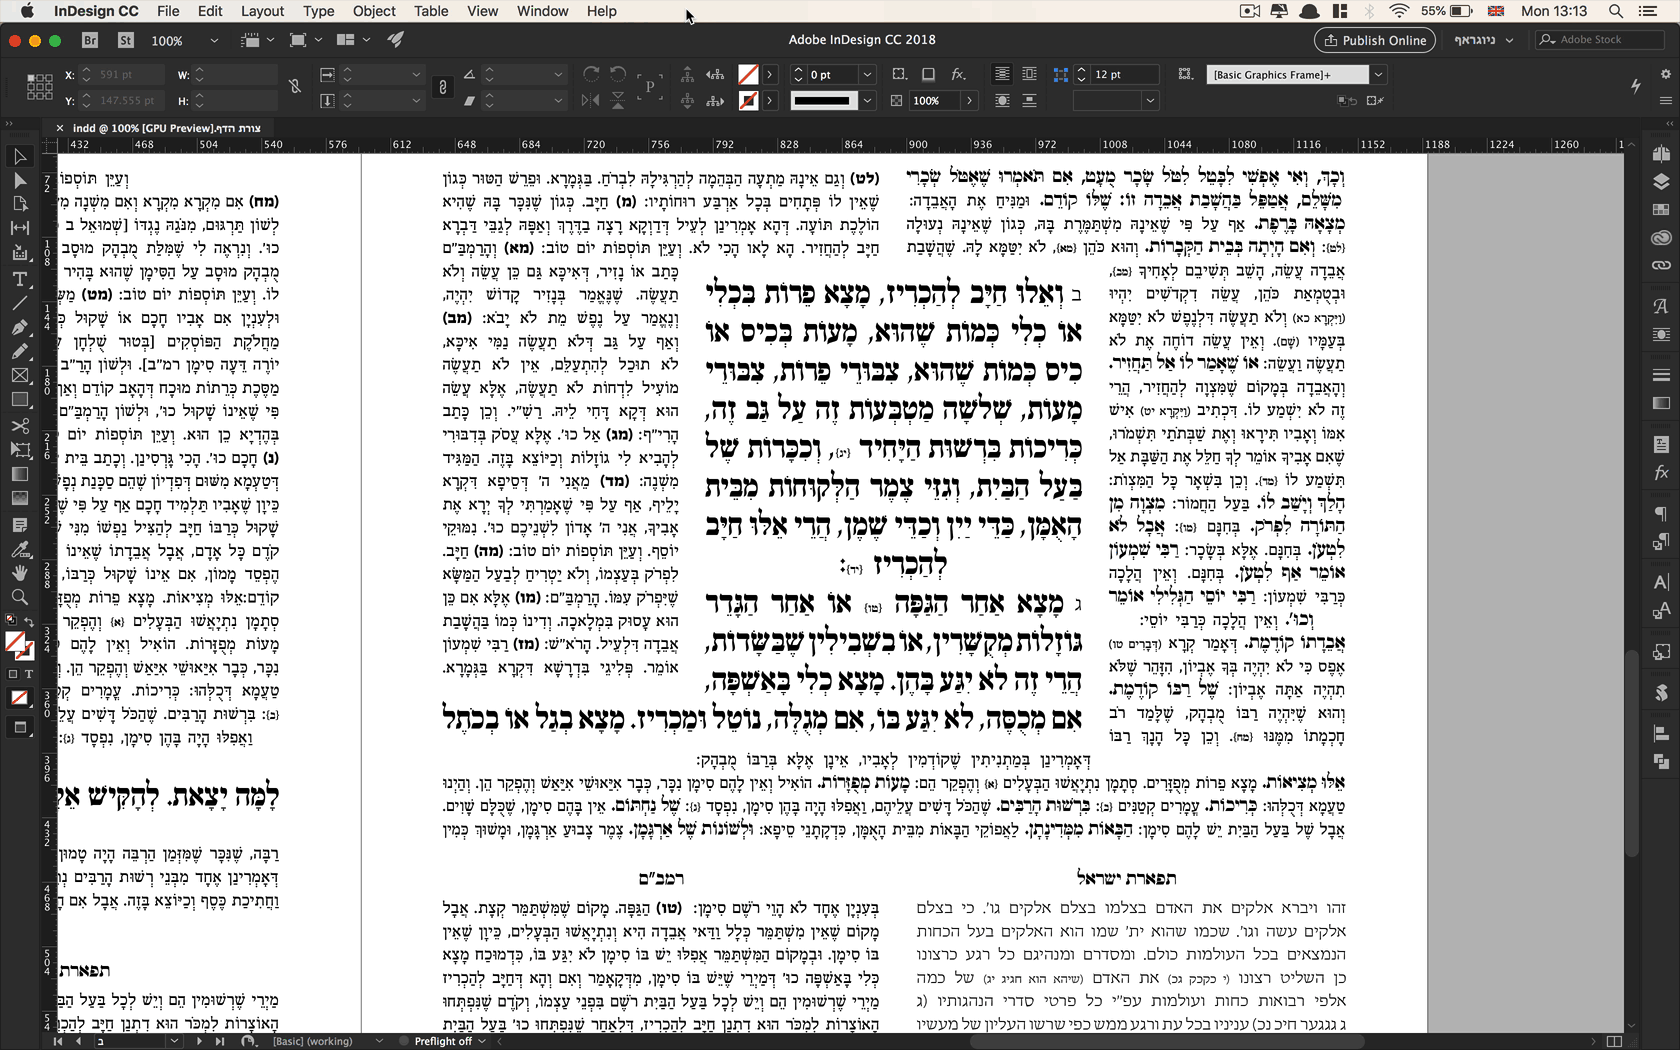Select the Direct Selection tool
The height and width of the screenshot is (1050, 1680).
pos(19,180)
